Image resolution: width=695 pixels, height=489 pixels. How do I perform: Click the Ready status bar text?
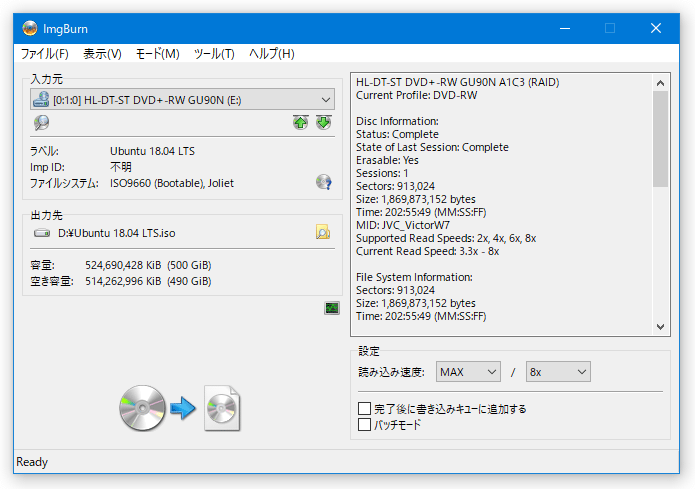tap(32, 462)
